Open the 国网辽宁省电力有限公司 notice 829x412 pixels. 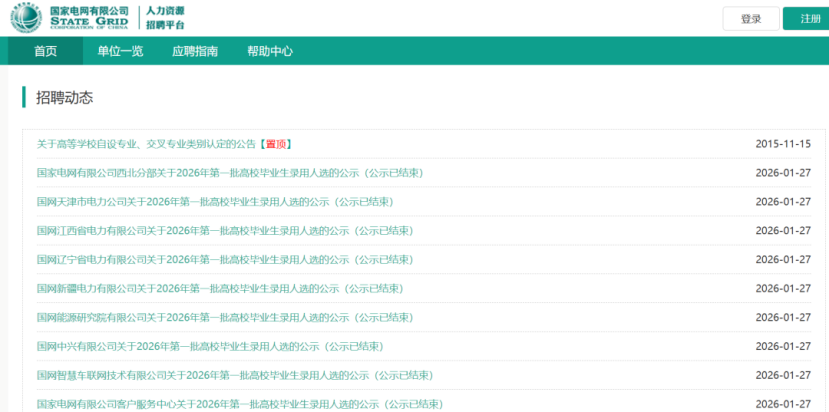(225, 260)
